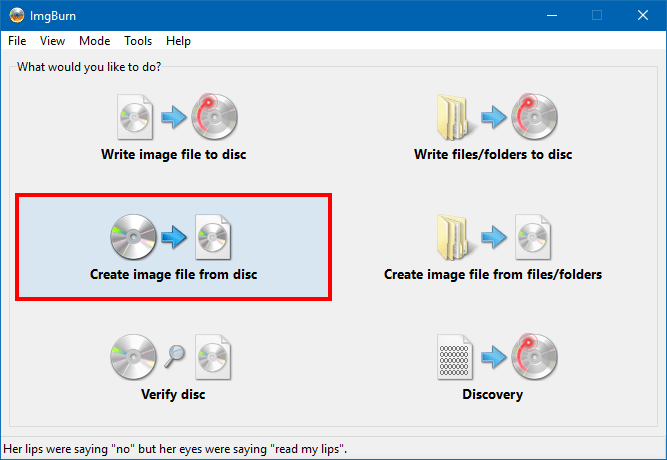The height and width of the screenshot is (460, 667).
Task: Open the Help menu
Action: click(x=178, y=41)
